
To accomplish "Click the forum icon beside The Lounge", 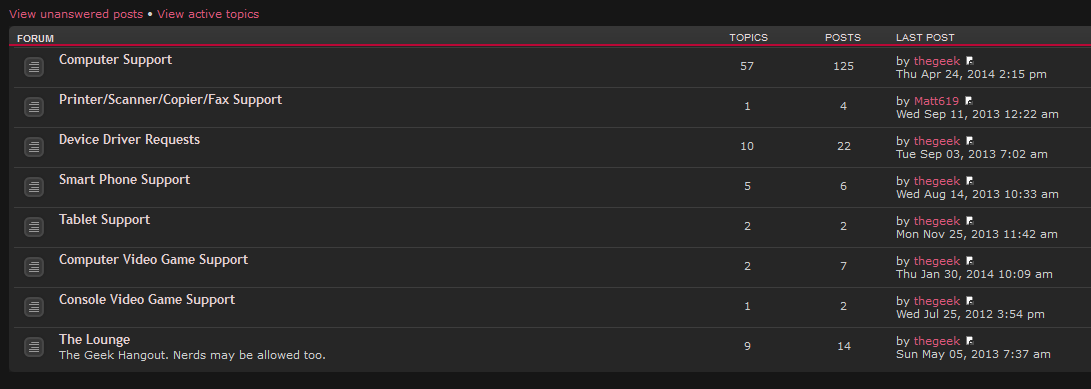I will (34, 347).
